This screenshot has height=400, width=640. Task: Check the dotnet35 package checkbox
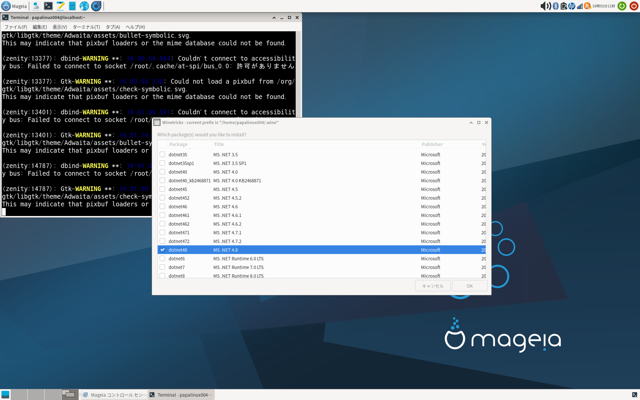tap(162, 155)
